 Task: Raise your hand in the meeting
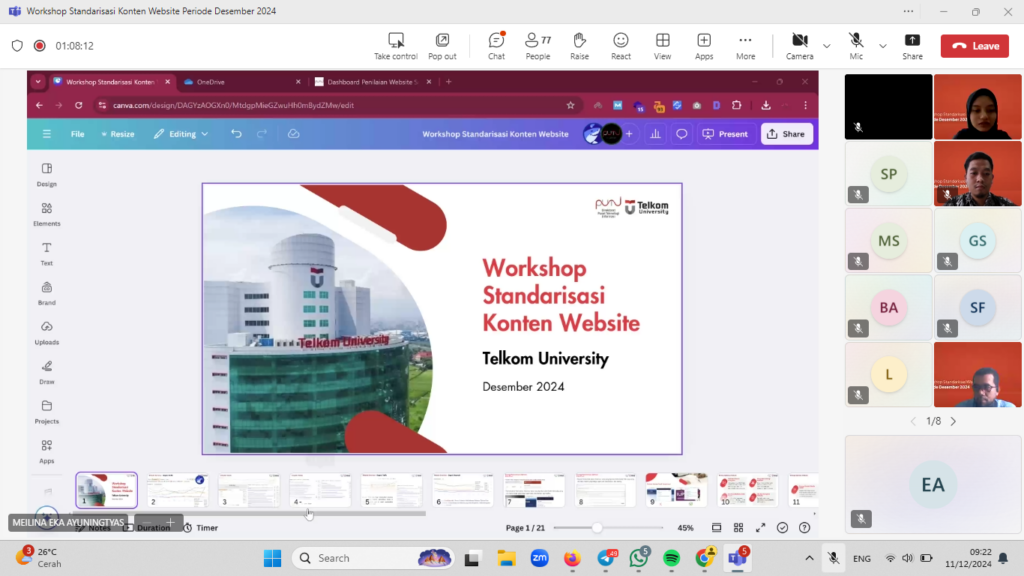[x=579, y=45]
